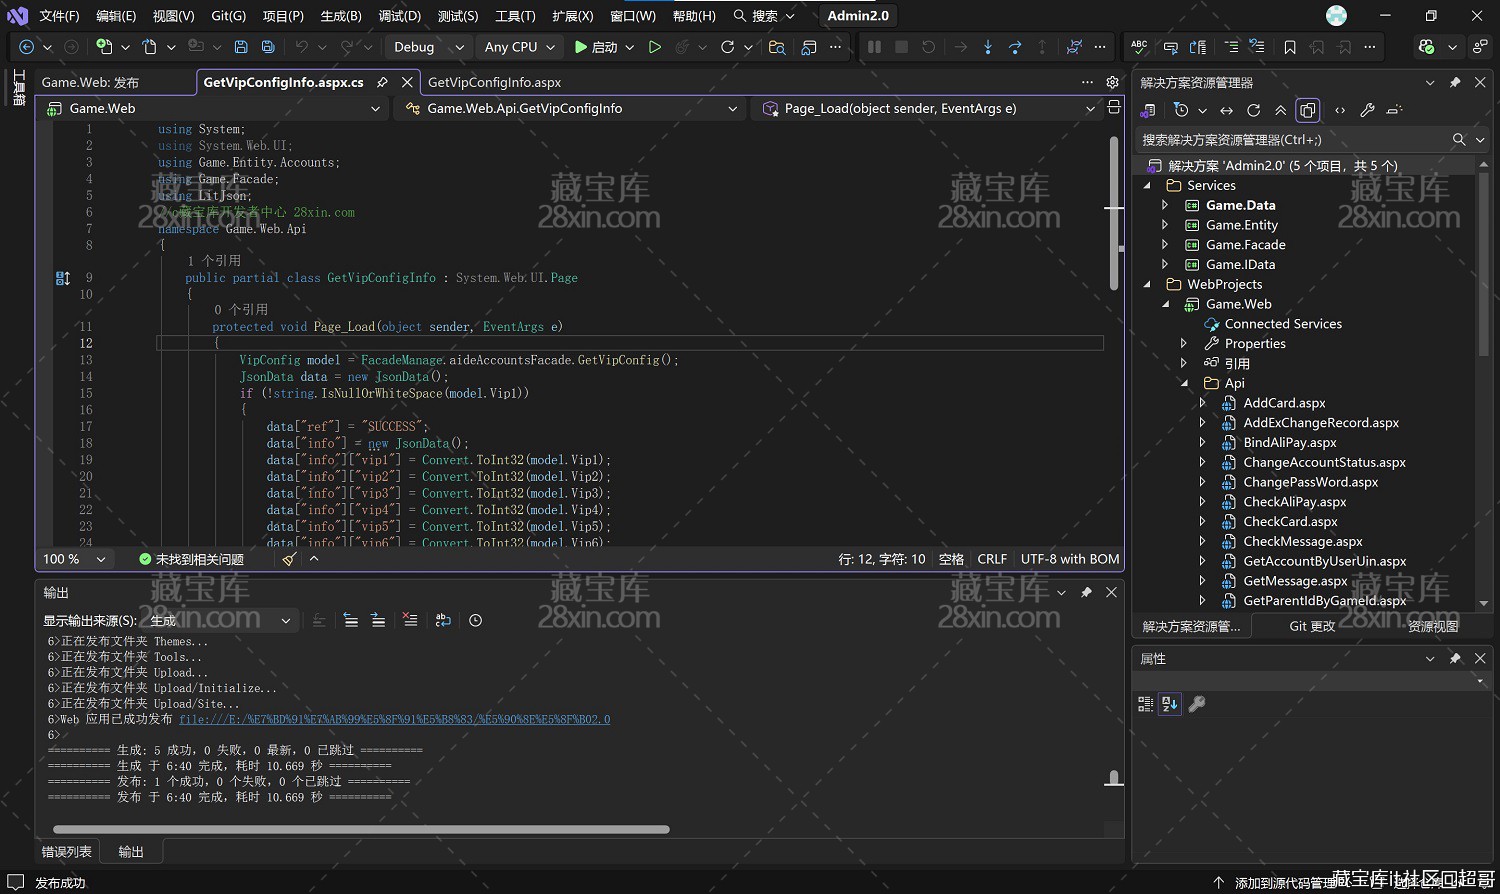Viewport: 1500px width, 894px height.
Task: Collapse all items in Solution Explorer toolbar
Action: (1280, 110)
